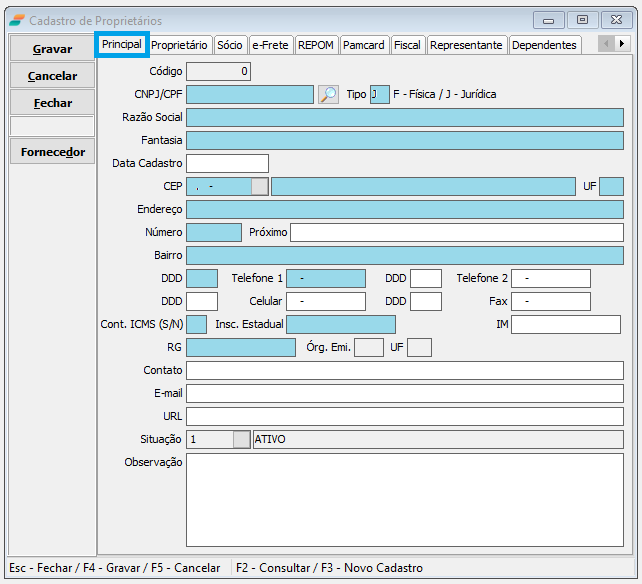Click the Cont. ICMS (S/N) field

(x=196, y=324)
